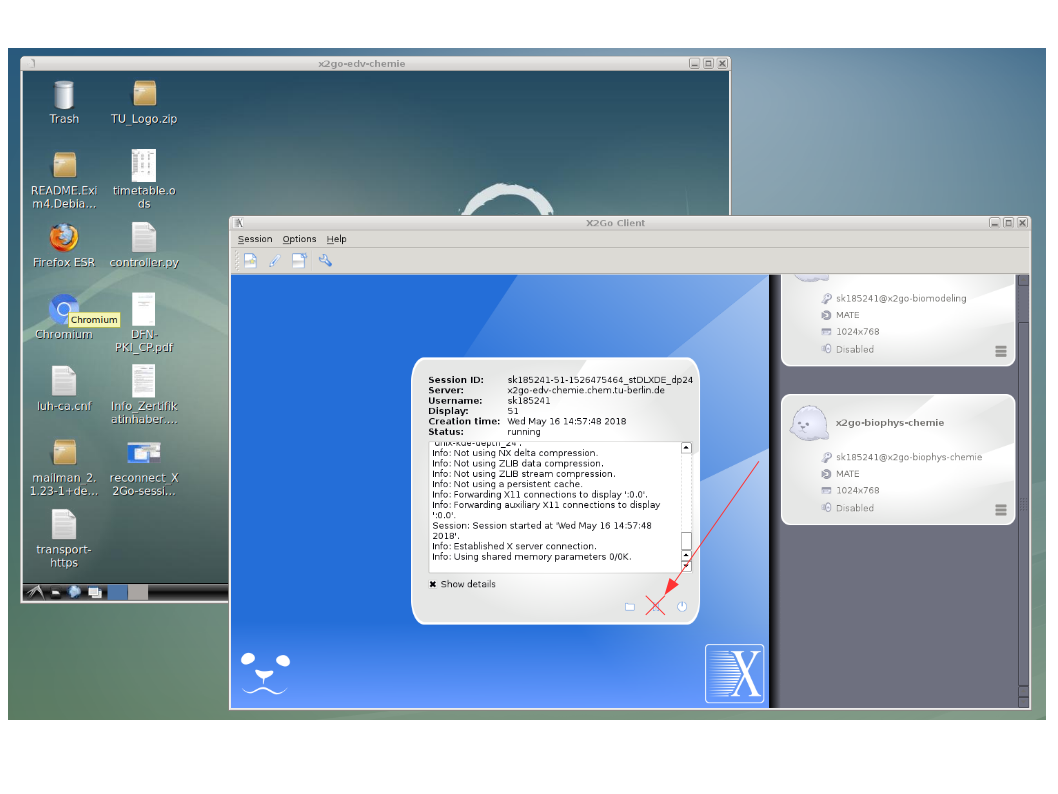Suspend session via the crossed-out icon
1058x794 pixels.
[x=655, y=606]
